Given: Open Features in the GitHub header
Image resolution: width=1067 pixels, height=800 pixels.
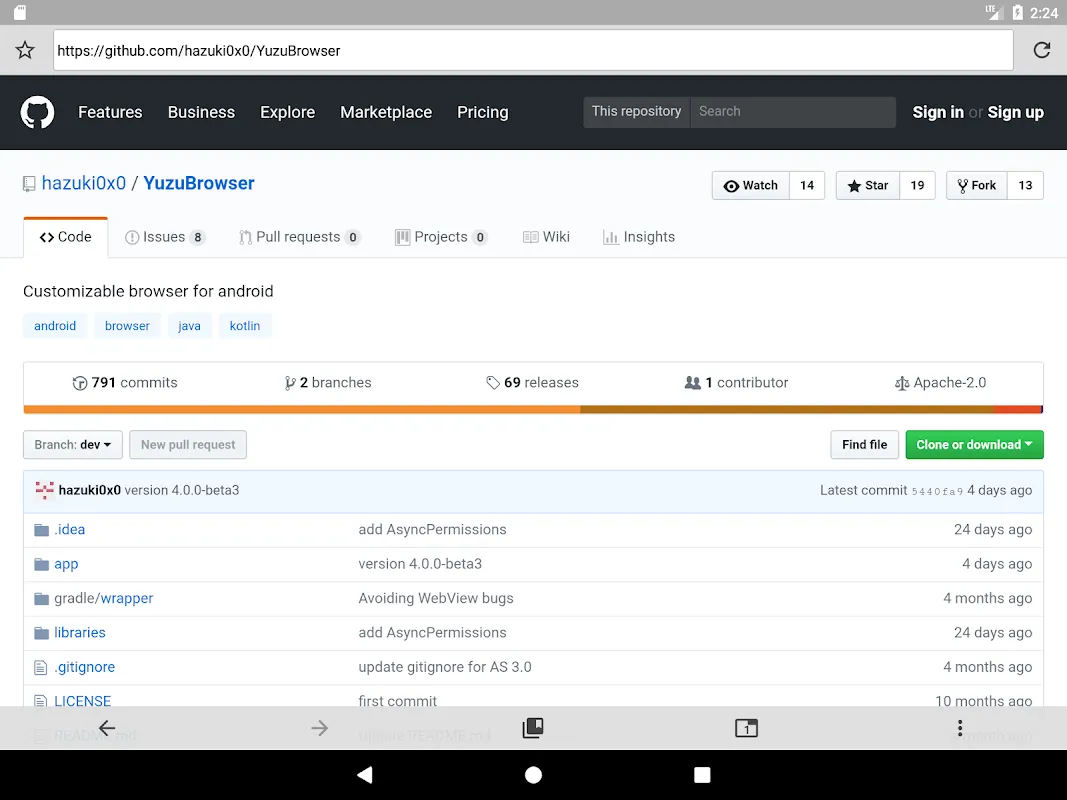Looking at the screenshot, I should pyautogui.click(x=110, y=112).
